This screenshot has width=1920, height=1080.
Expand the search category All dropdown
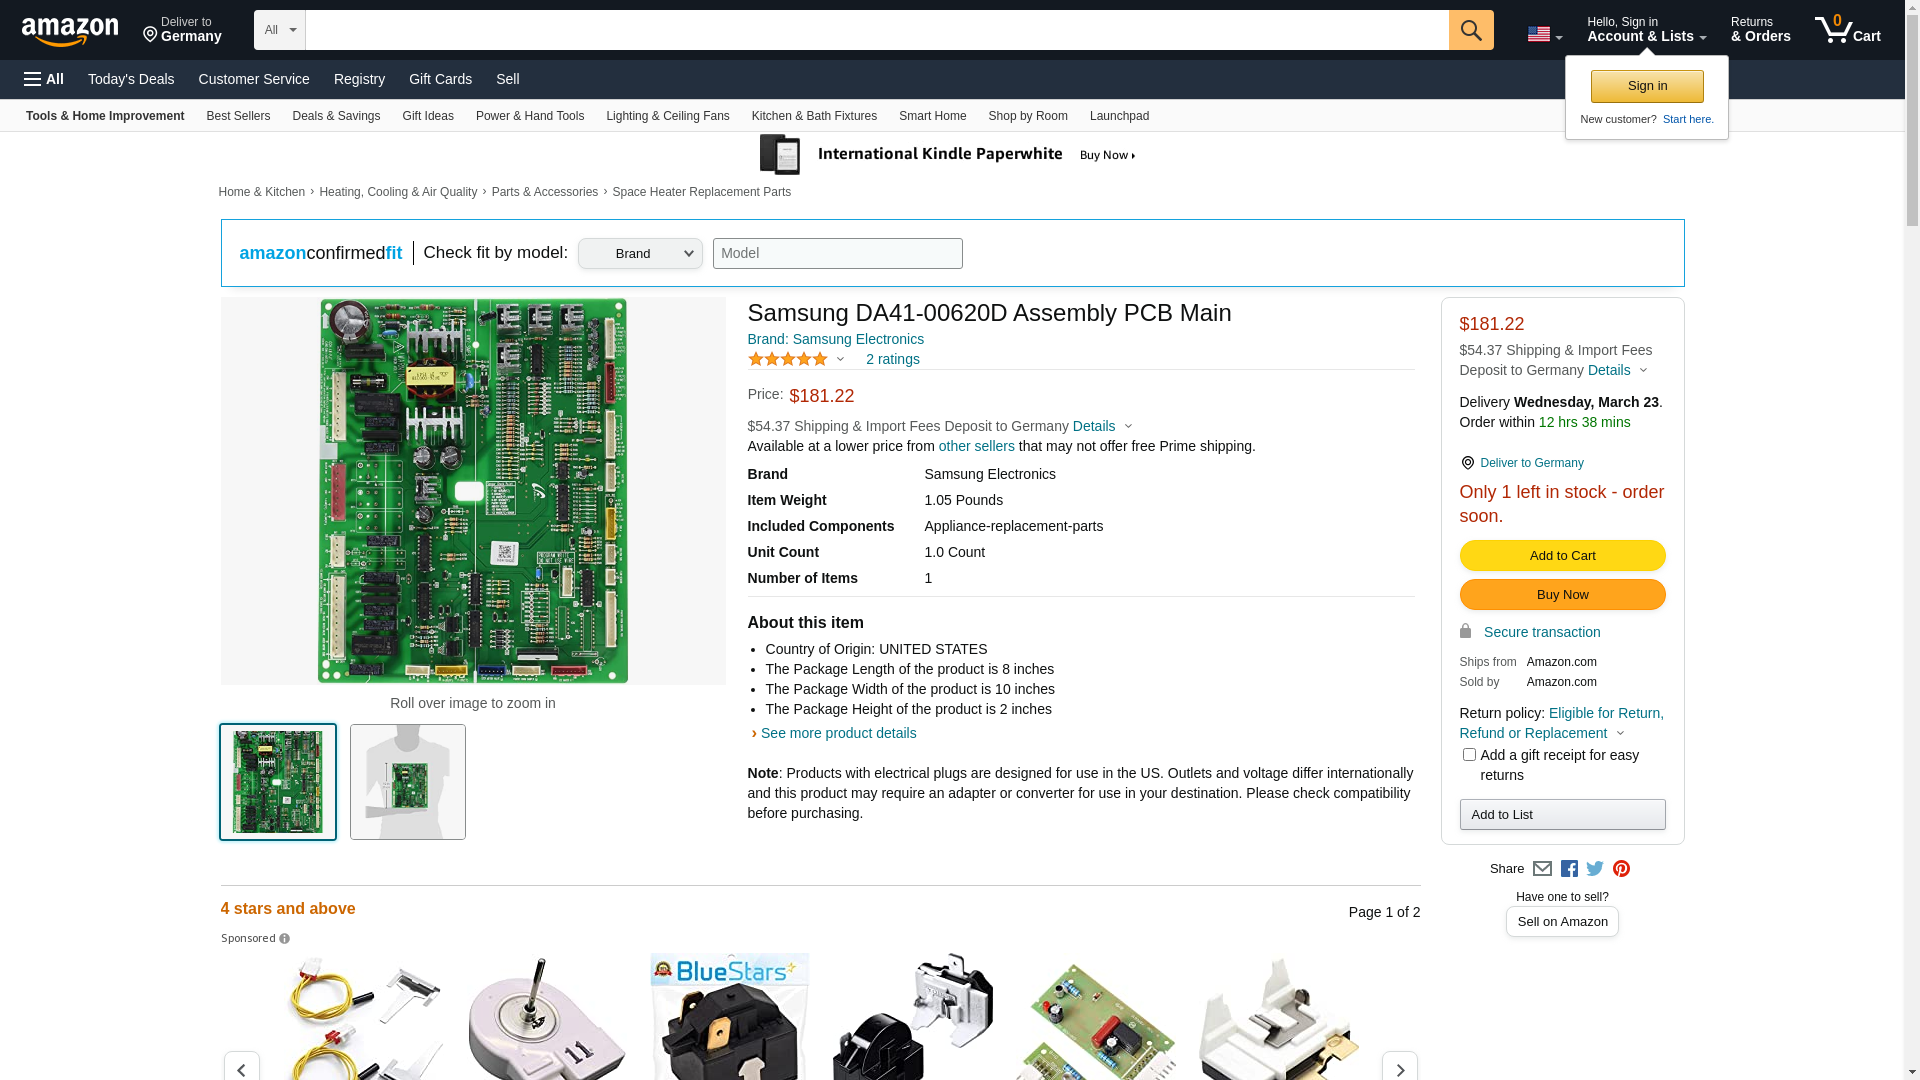pyautogui.click(x=280, y=30)
